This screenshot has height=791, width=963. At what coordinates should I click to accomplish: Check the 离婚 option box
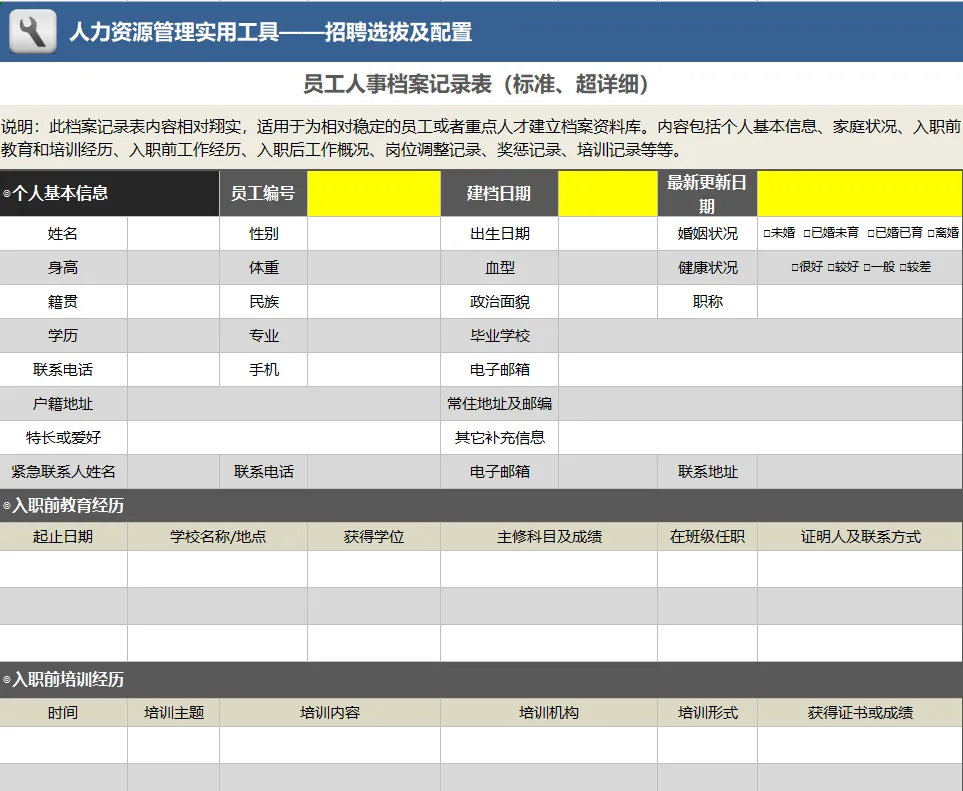coord(931,233)
